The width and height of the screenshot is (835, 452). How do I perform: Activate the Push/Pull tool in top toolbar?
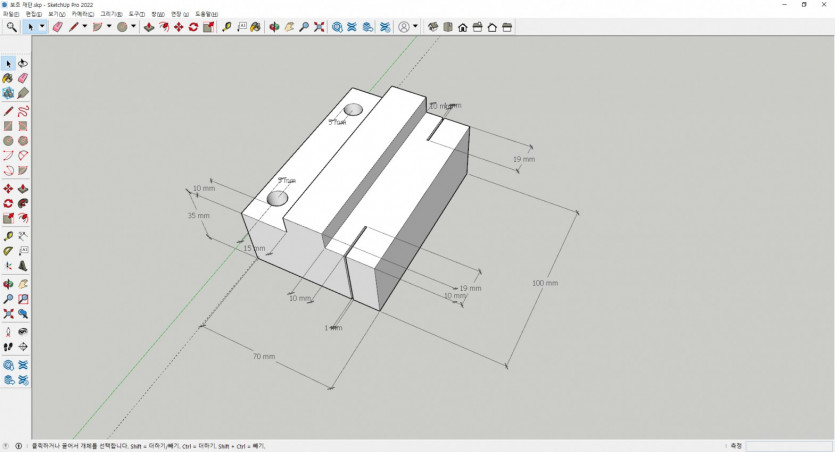(149, 27)
